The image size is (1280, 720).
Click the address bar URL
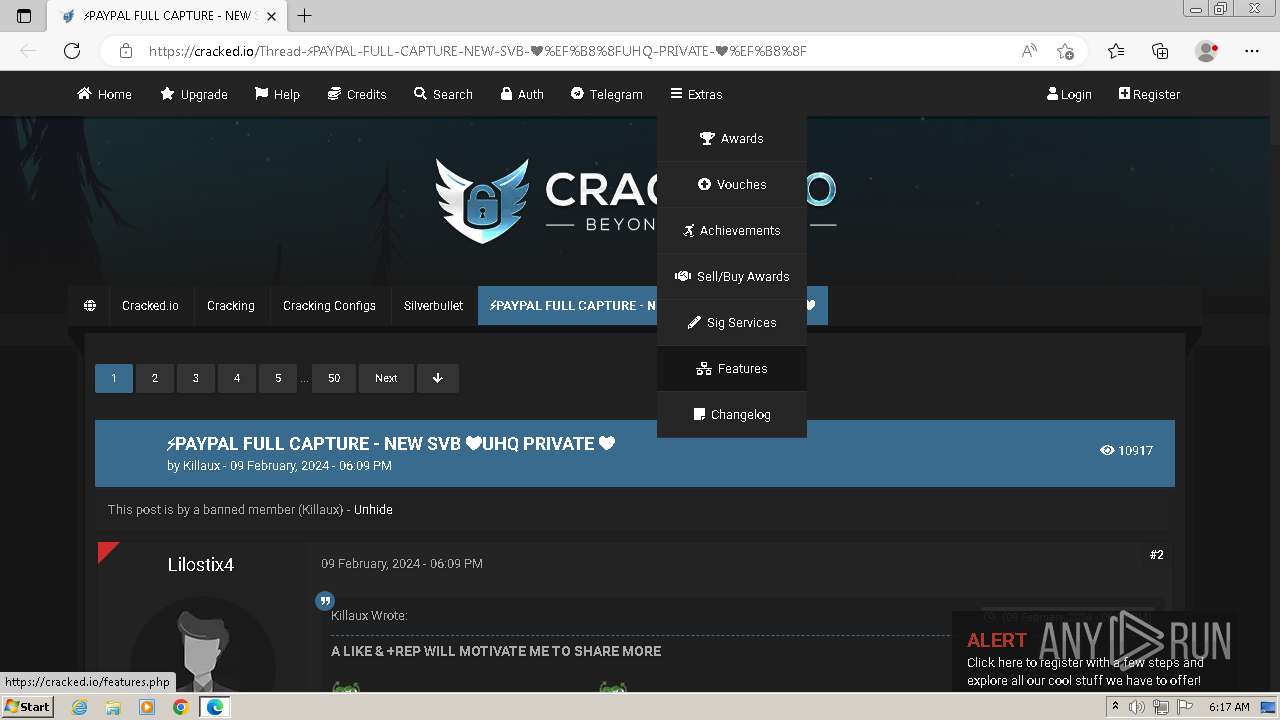[x=478, y=51]
